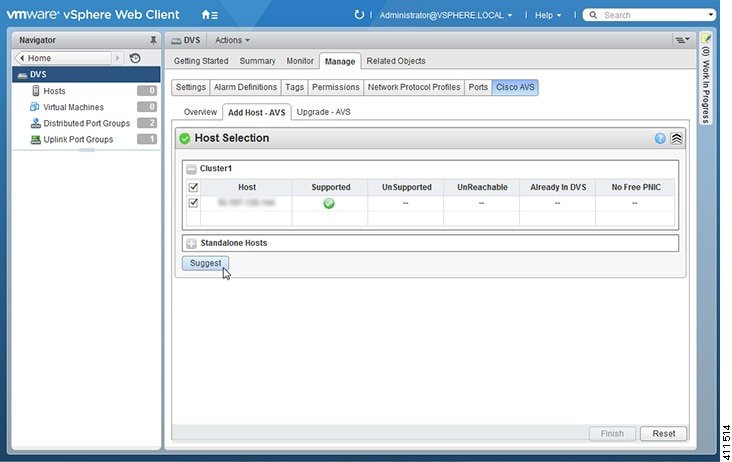
Task: Open the Network Protocol Profiles sub-tab
Action: 414,87
